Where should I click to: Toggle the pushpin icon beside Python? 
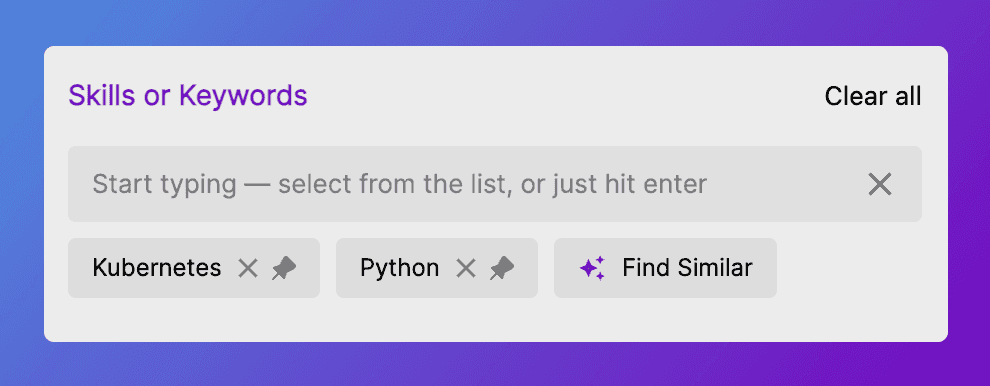coord(502,268)
